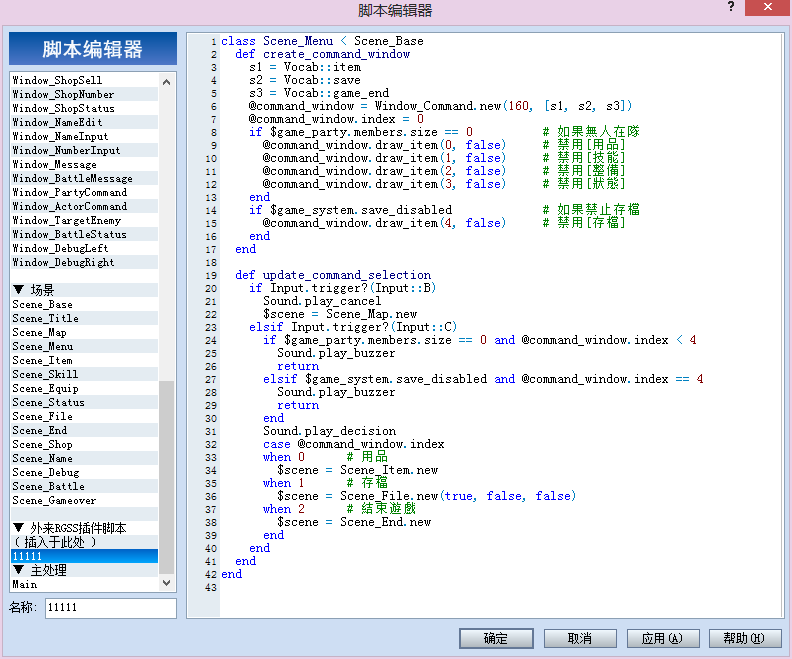This screenshot has height=659, width=792.
Task: Click code line 's3 = Vocab::game_end'
Action: 319,93
